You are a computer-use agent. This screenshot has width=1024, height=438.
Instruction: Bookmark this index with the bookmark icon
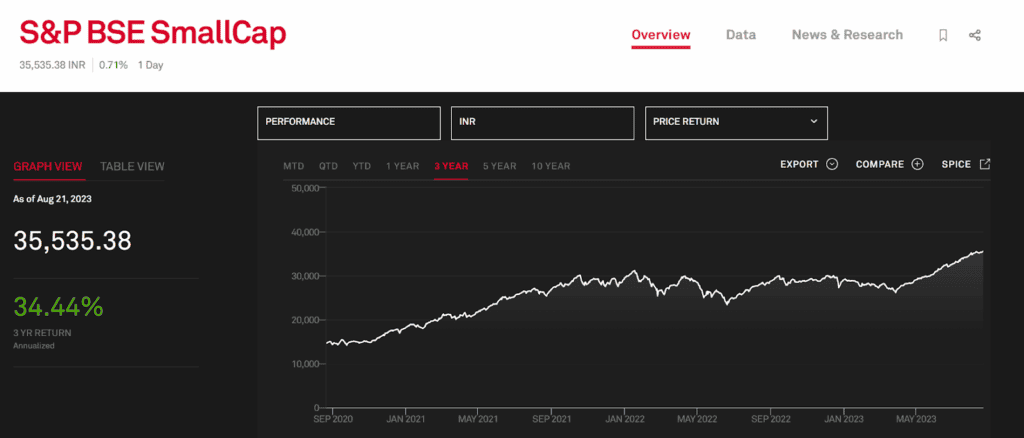(x=943, y=35)
